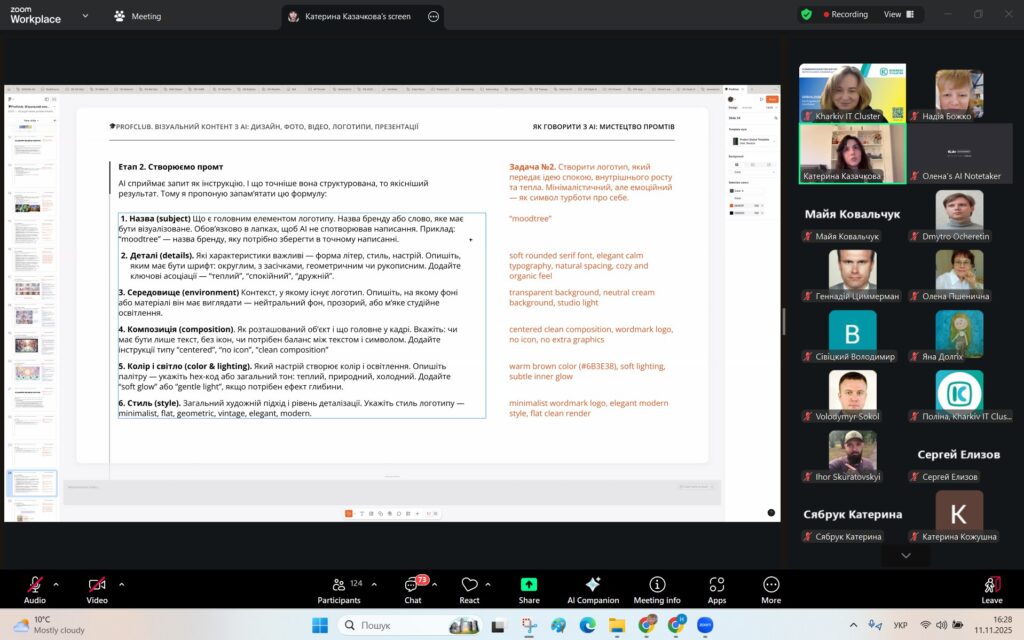Unmute the microphone in the Zoom toolbar
The width and height of the screenshot is (1024, 640).
(35, 585)
